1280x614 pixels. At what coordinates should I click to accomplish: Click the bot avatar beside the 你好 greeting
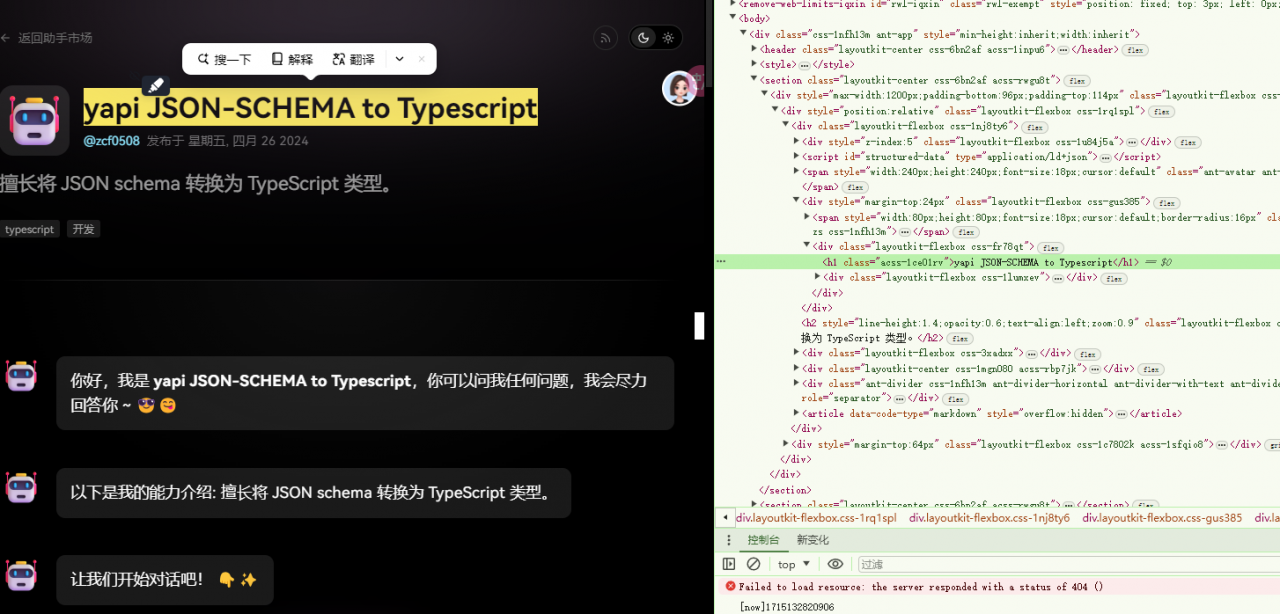click(21, 375)
